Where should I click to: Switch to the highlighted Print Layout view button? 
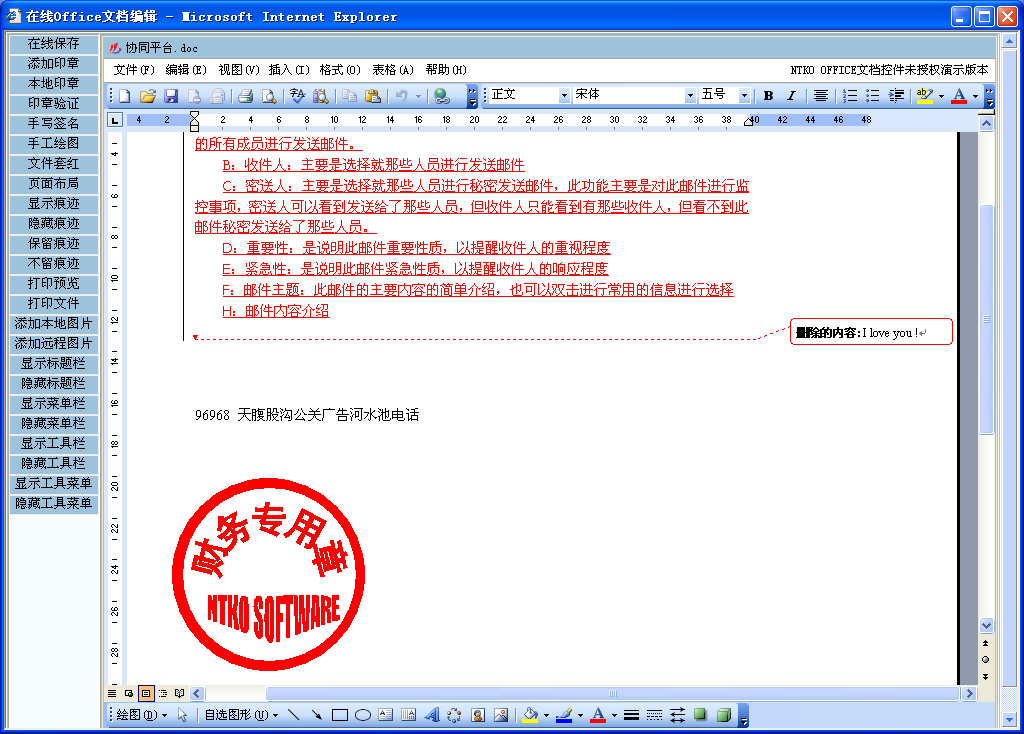(x=146, y=693)
